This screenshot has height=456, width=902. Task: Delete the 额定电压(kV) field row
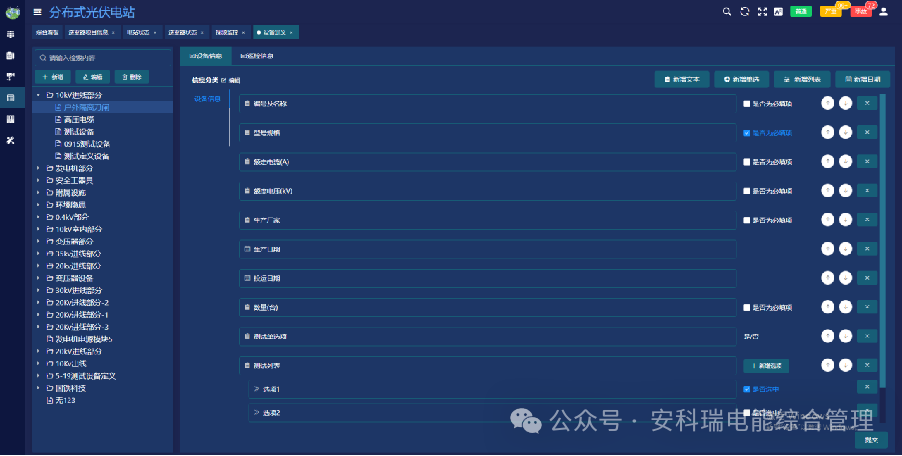click(867, 190)
